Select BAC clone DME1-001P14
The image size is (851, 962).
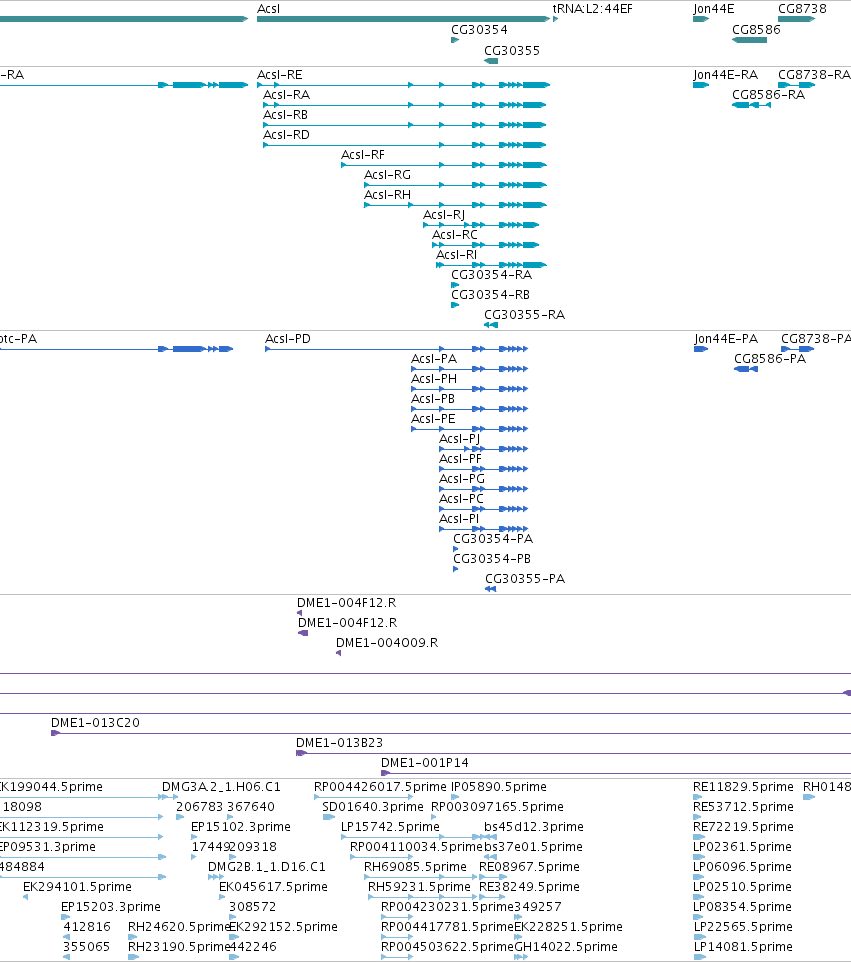point(425,763)
